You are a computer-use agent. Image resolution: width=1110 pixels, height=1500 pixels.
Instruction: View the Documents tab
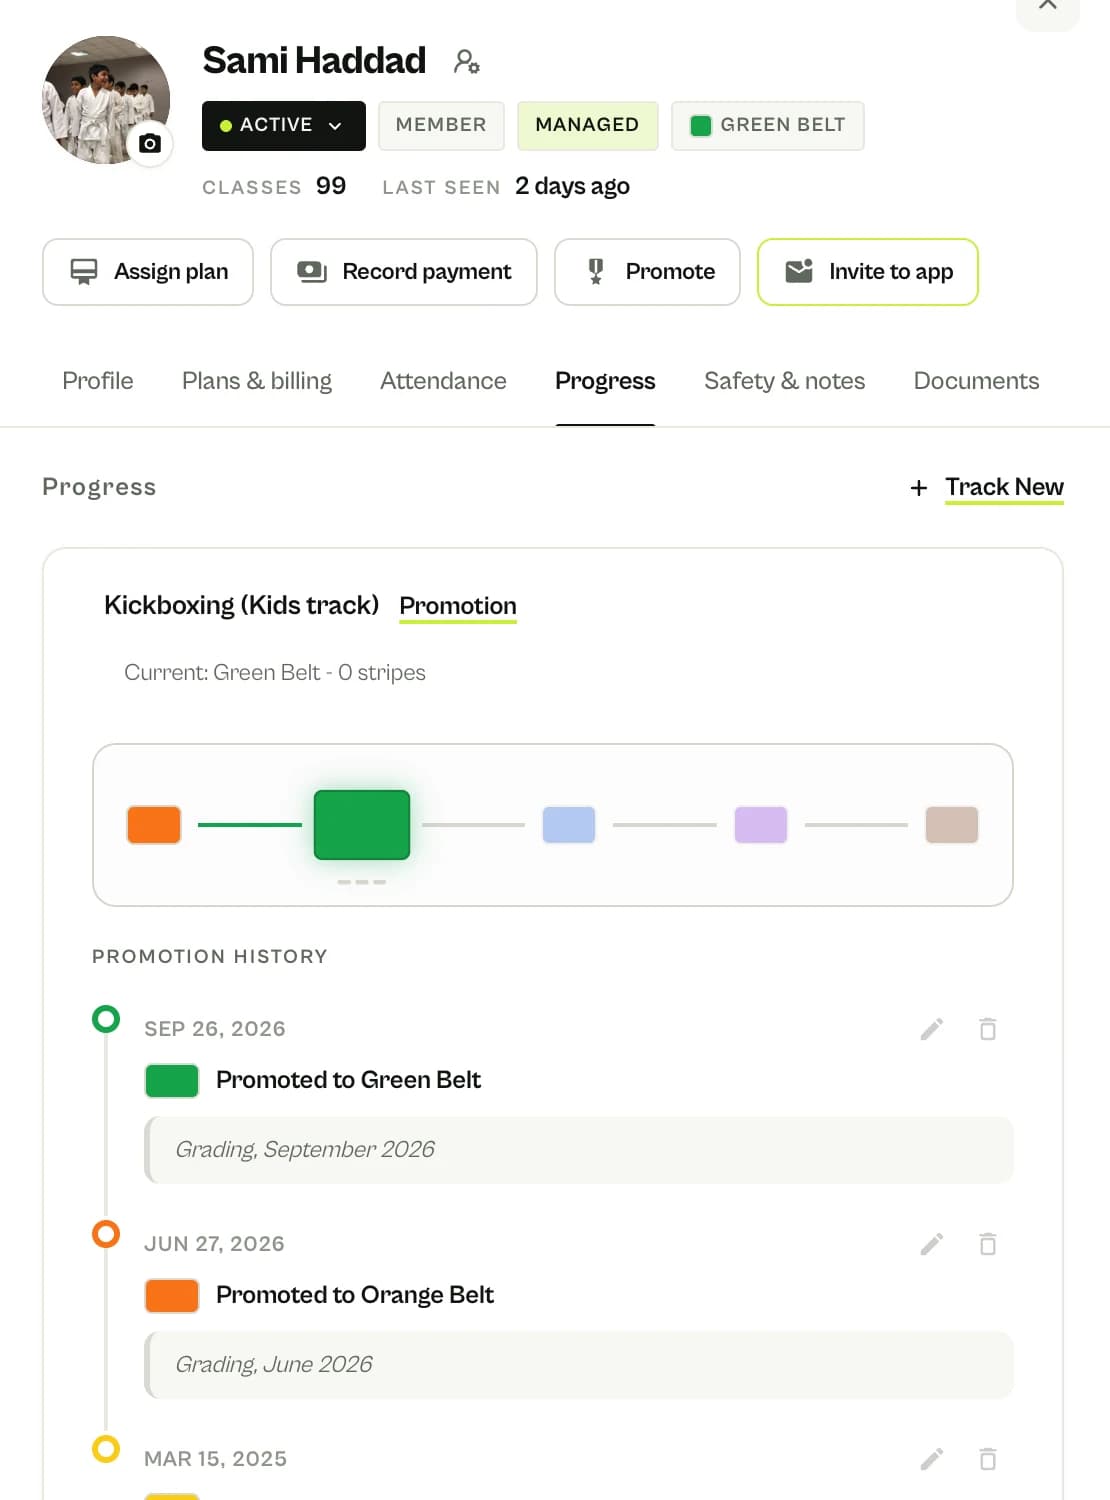[x=977, y=381]
